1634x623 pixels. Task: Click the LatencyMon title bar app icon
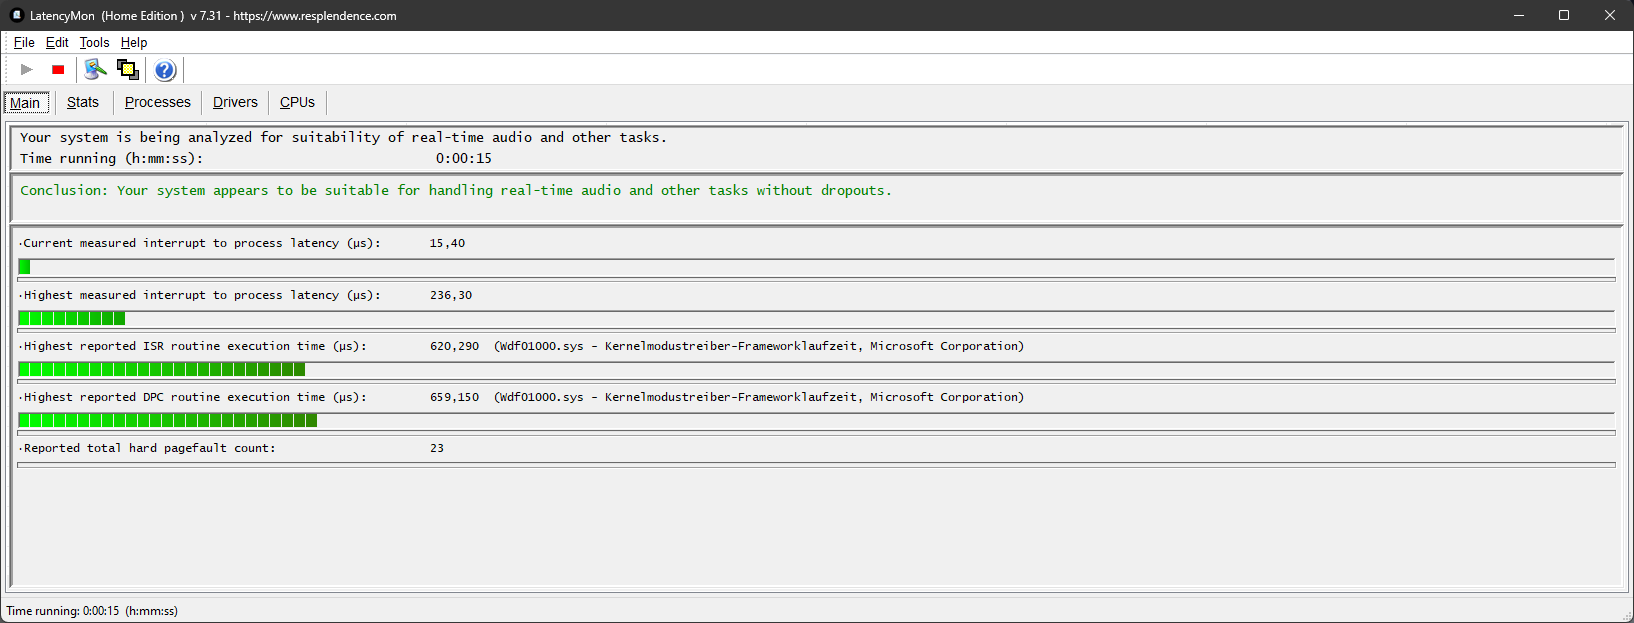tap(16, 15)
